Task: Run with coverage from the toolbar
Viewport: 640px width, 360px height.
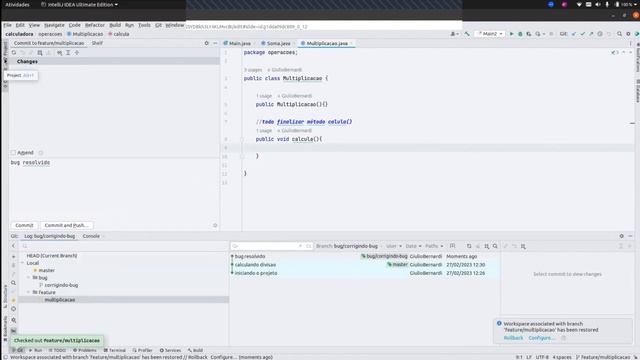Action: coord(529,34)
